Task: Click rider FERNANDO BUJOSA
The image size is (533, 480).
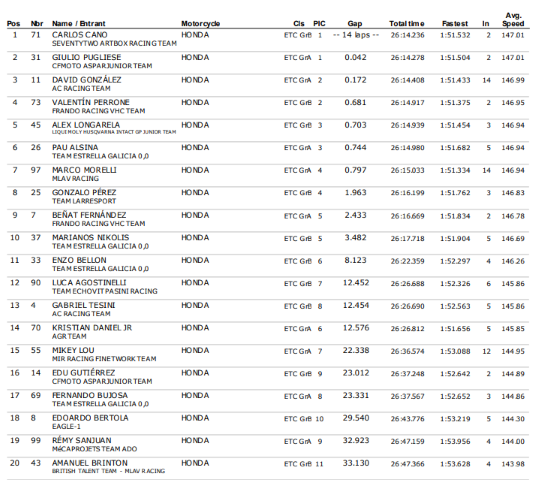Action: point(90,395)
